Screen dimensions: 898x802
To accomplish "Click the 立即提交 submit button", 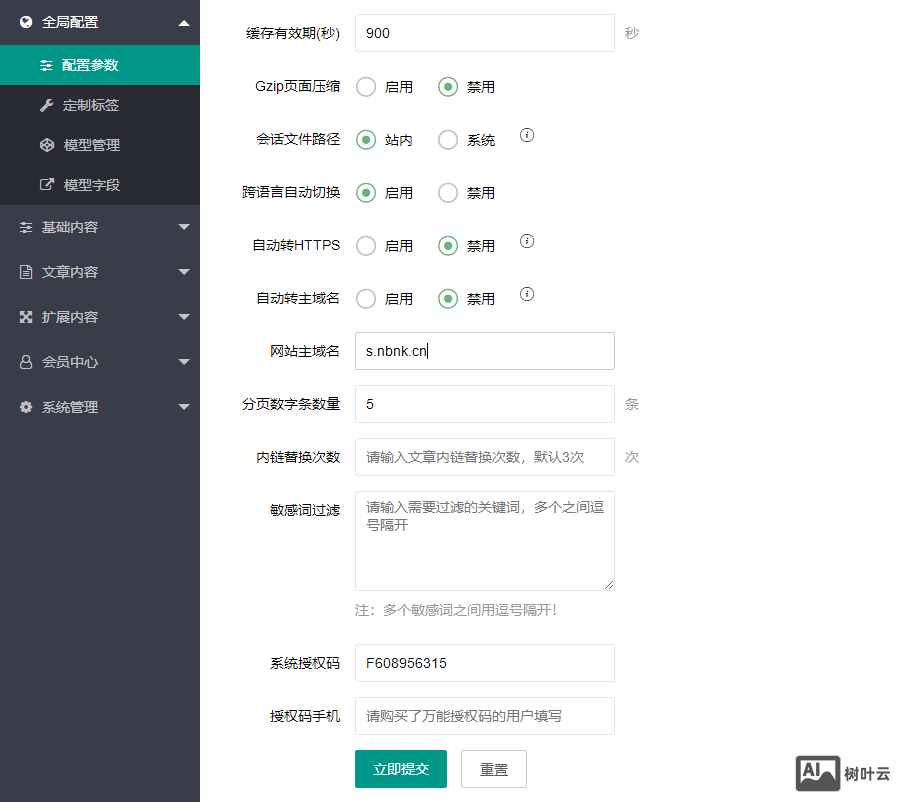I will tap(401, 769).
